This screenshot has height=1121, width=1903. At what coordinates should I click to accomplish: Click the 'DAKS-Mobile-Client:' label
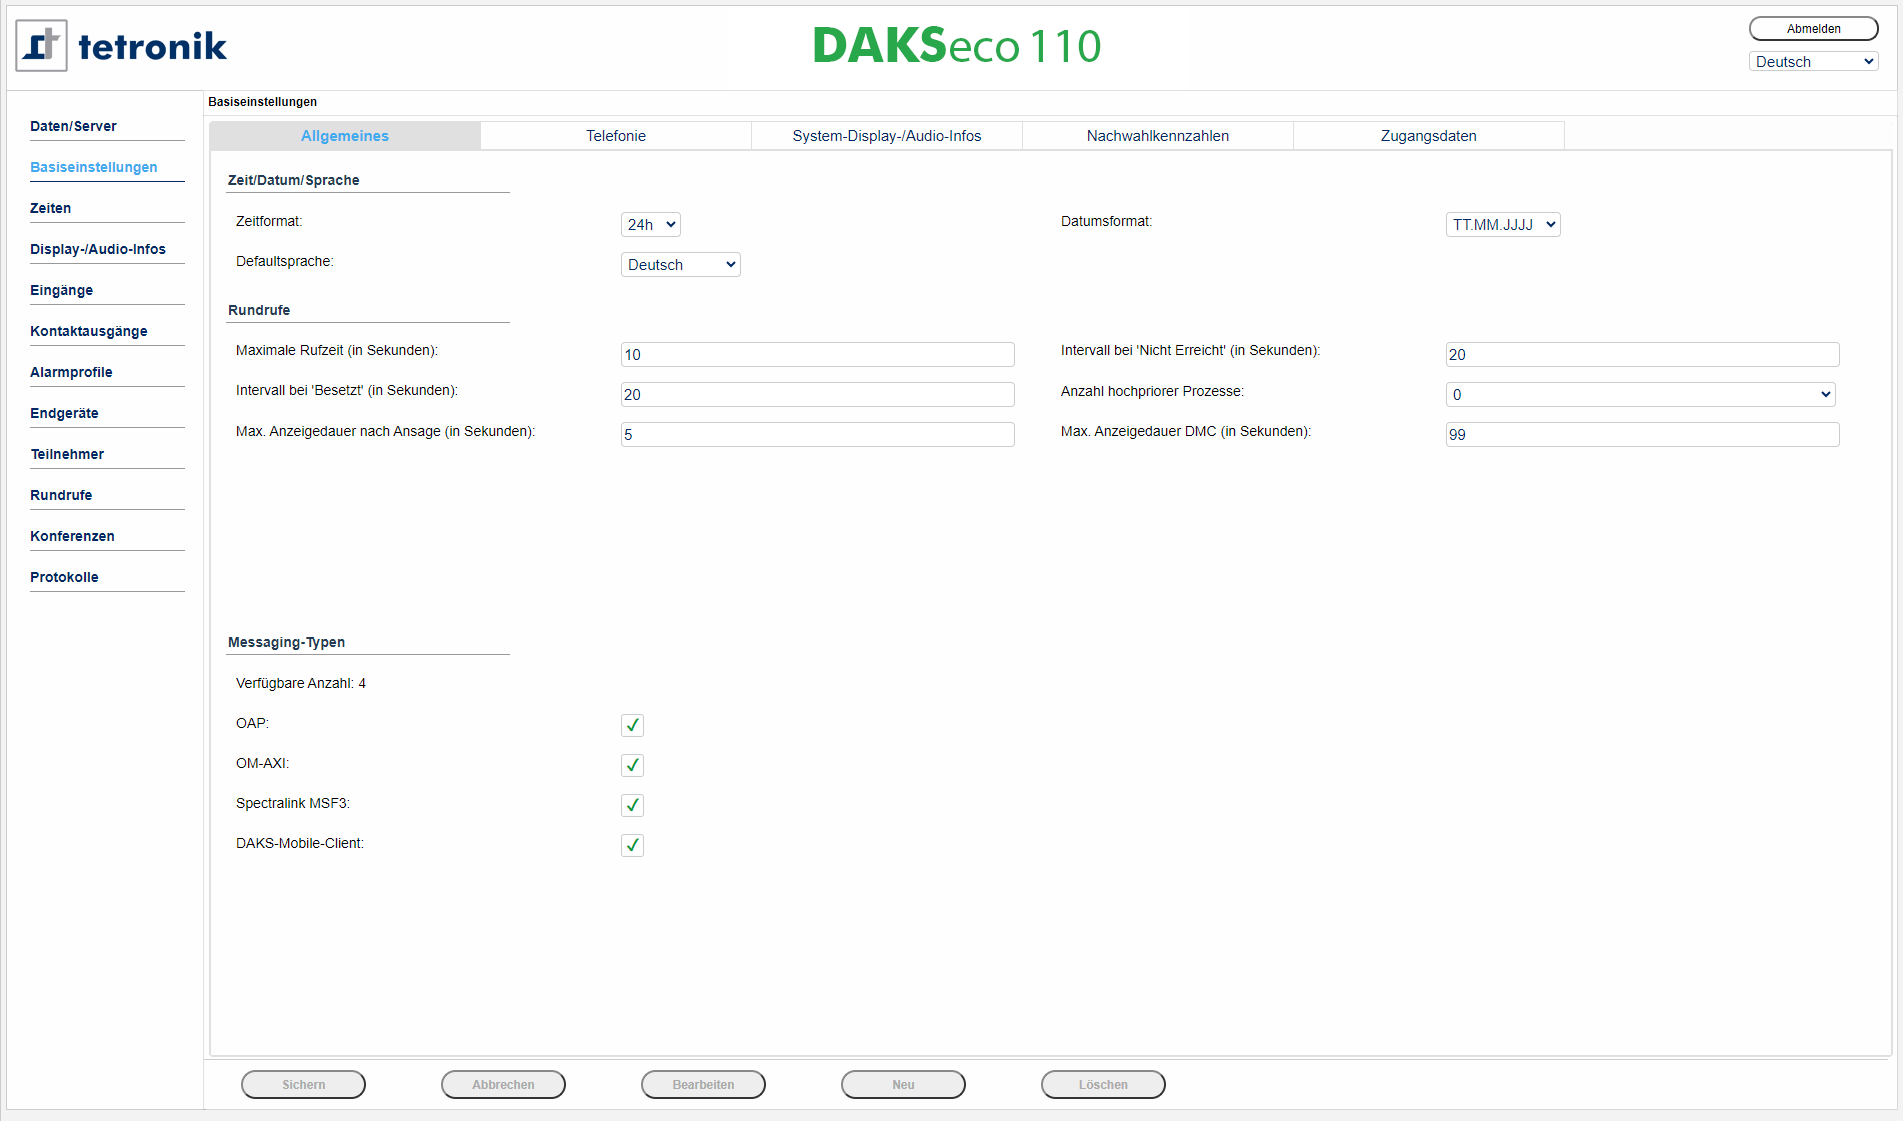(300, 843)
